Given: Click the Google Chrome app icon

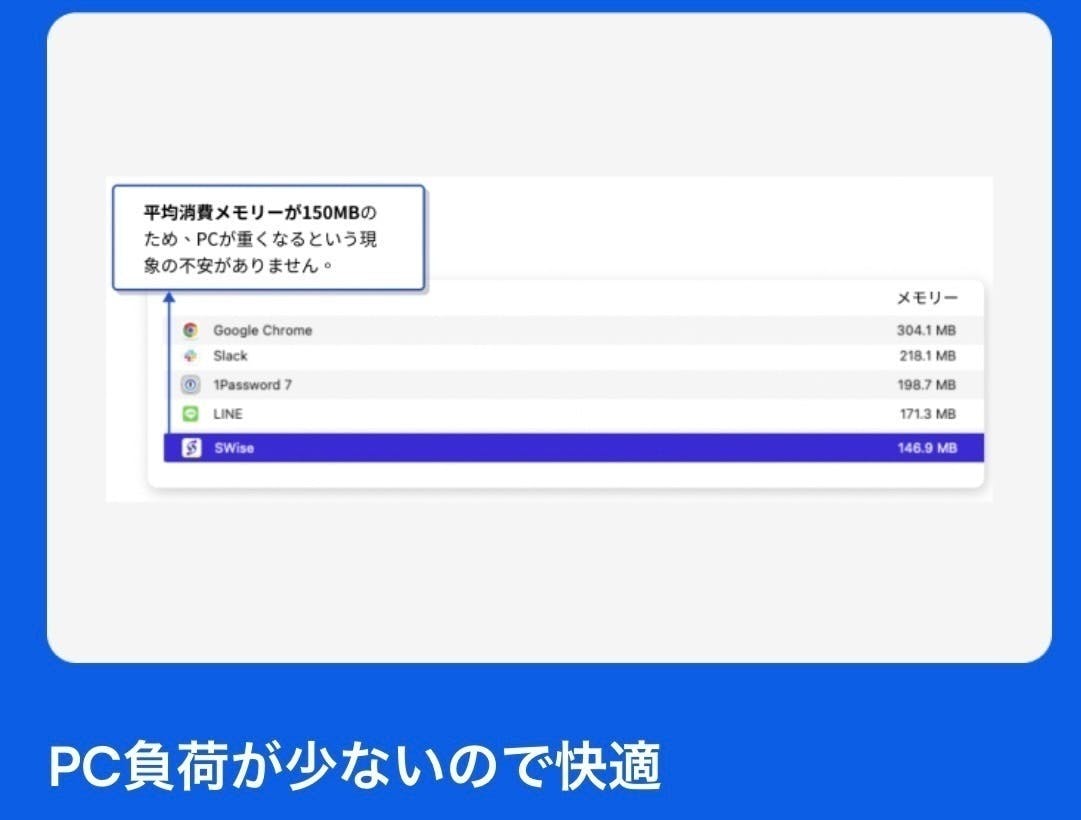Looking at the screenshot, I should (188, 329).
